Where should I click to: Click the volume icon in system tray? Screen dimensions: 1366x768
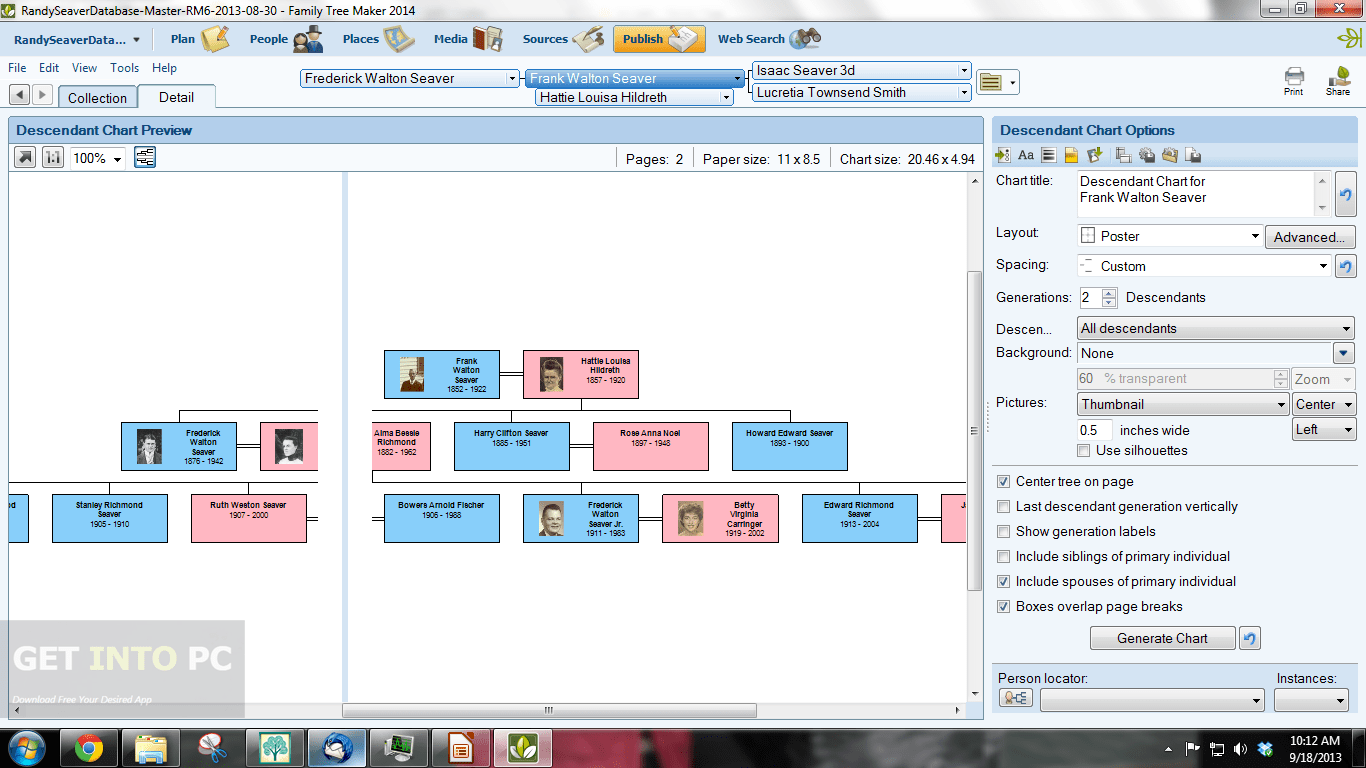(1241, 748)
